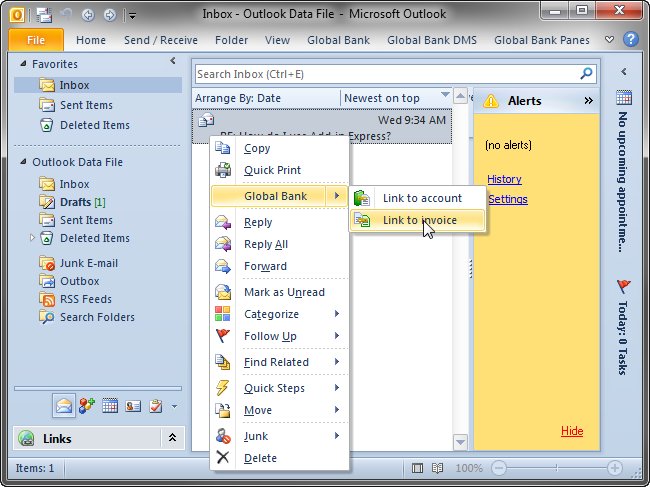Click the search magnifier icon
This screenshot has width=650, height=487.
click(586, 74)
